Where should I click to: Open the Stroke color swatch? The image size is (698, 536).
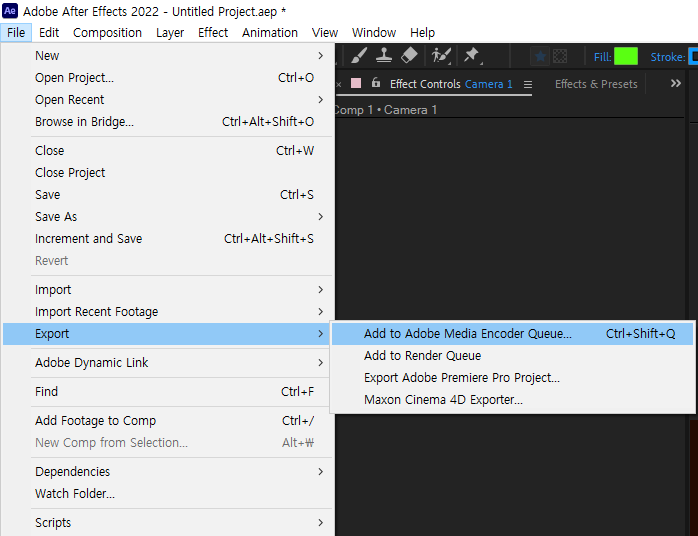click(693, 57)
